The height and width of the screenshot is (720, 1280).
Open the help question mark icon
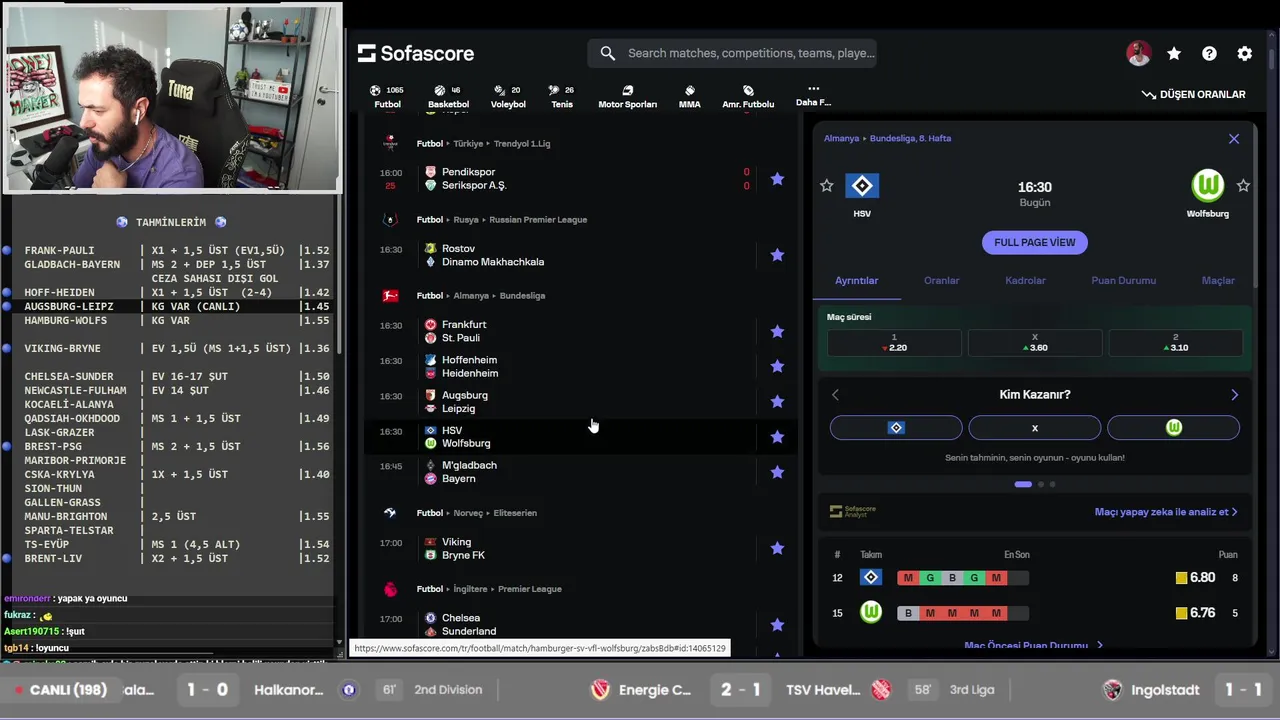[x=1209, y=54]
